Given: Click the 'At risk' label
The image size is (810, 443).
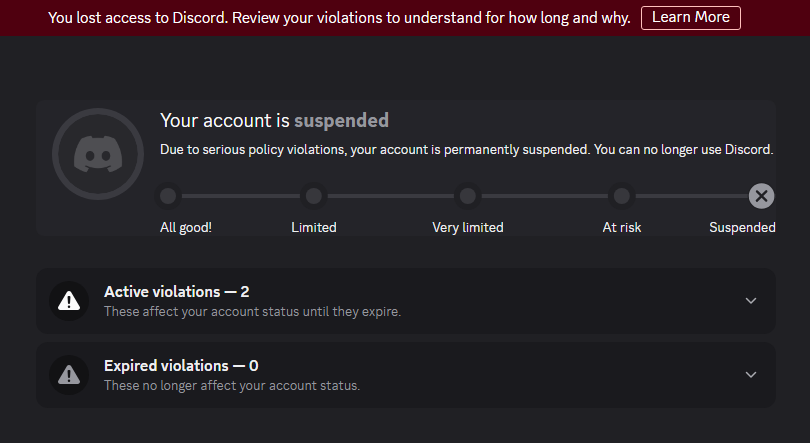Looking at the screenshot, I should click(621, 227).
